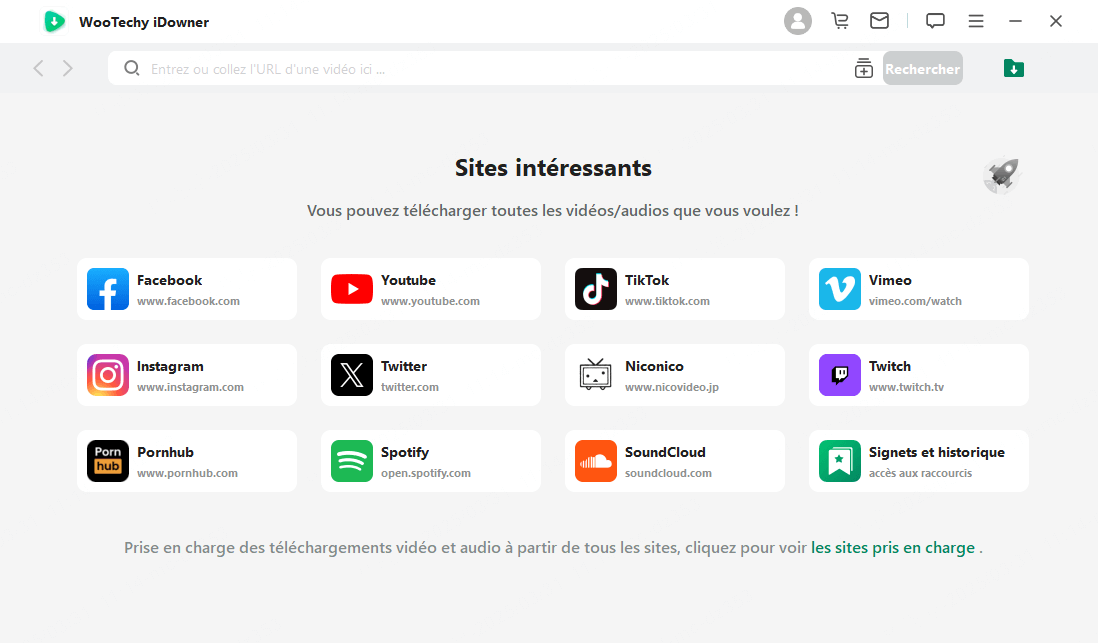Open the Spotify site card

[x=431, y=461]
